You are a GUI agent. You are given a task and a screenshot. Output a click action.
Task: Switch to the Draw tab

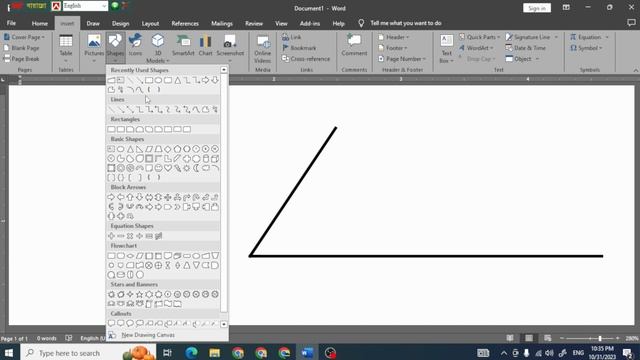pyautogui.click(x=93, y=23)
